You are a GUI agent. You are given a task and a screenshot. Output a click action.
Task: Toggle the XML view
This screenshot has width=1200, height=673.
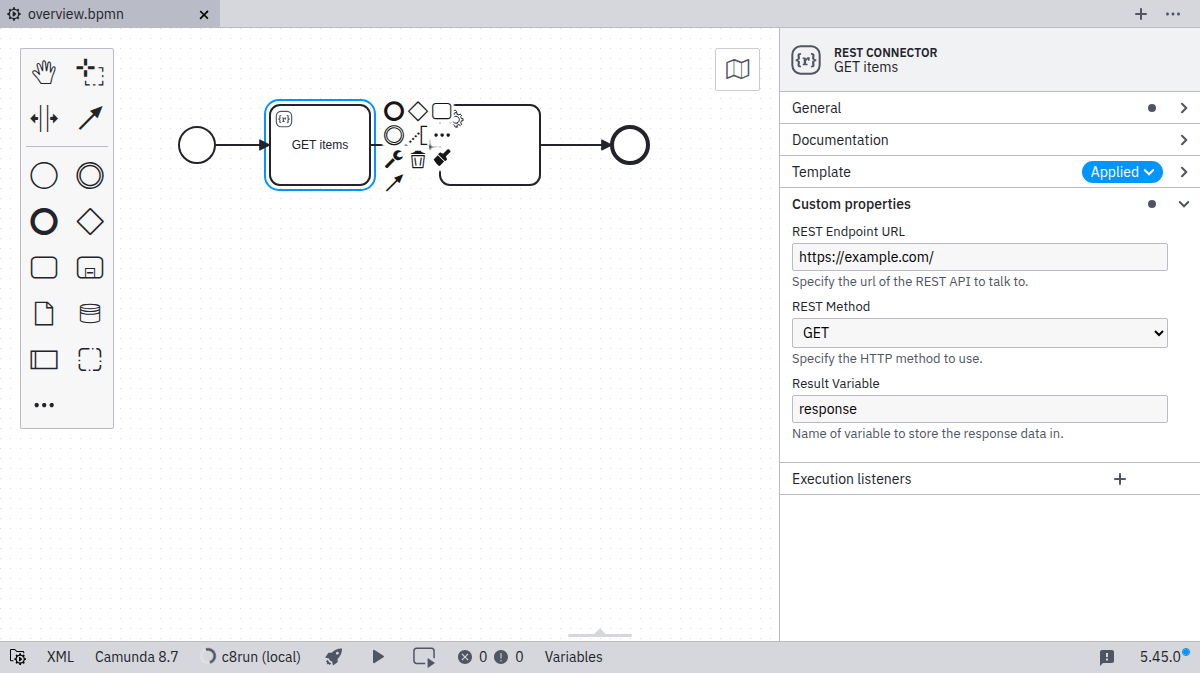click(x=60, y=657)
